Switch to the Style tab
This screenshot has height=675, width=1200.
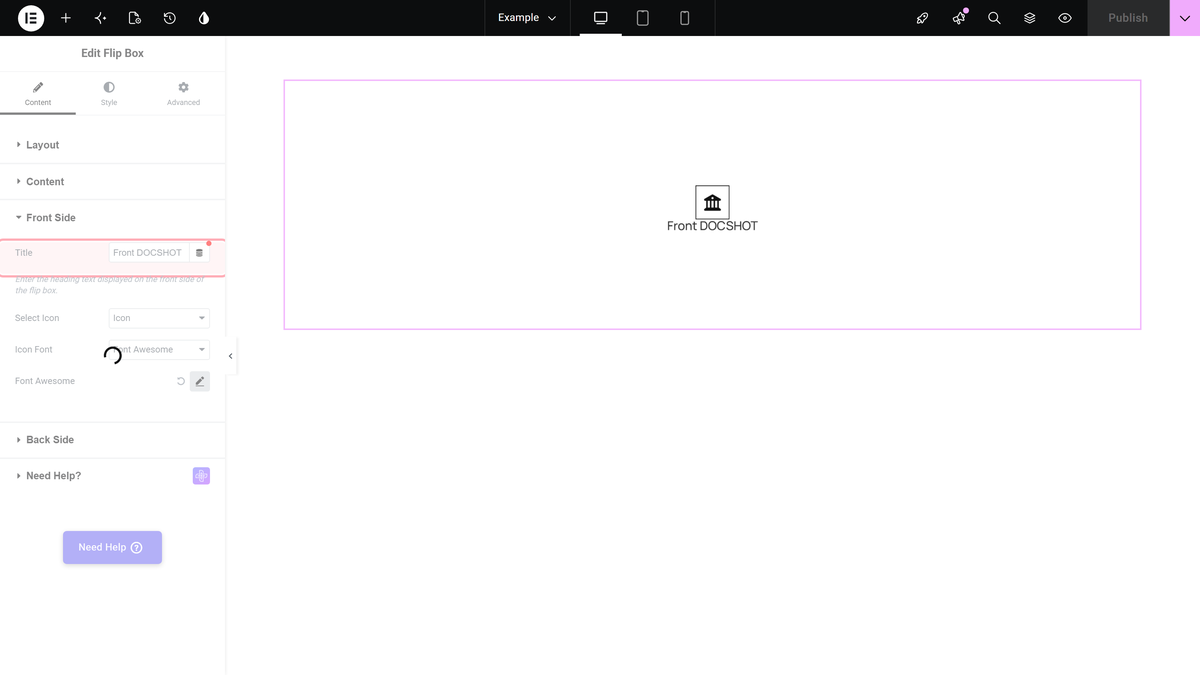[109, 94]
